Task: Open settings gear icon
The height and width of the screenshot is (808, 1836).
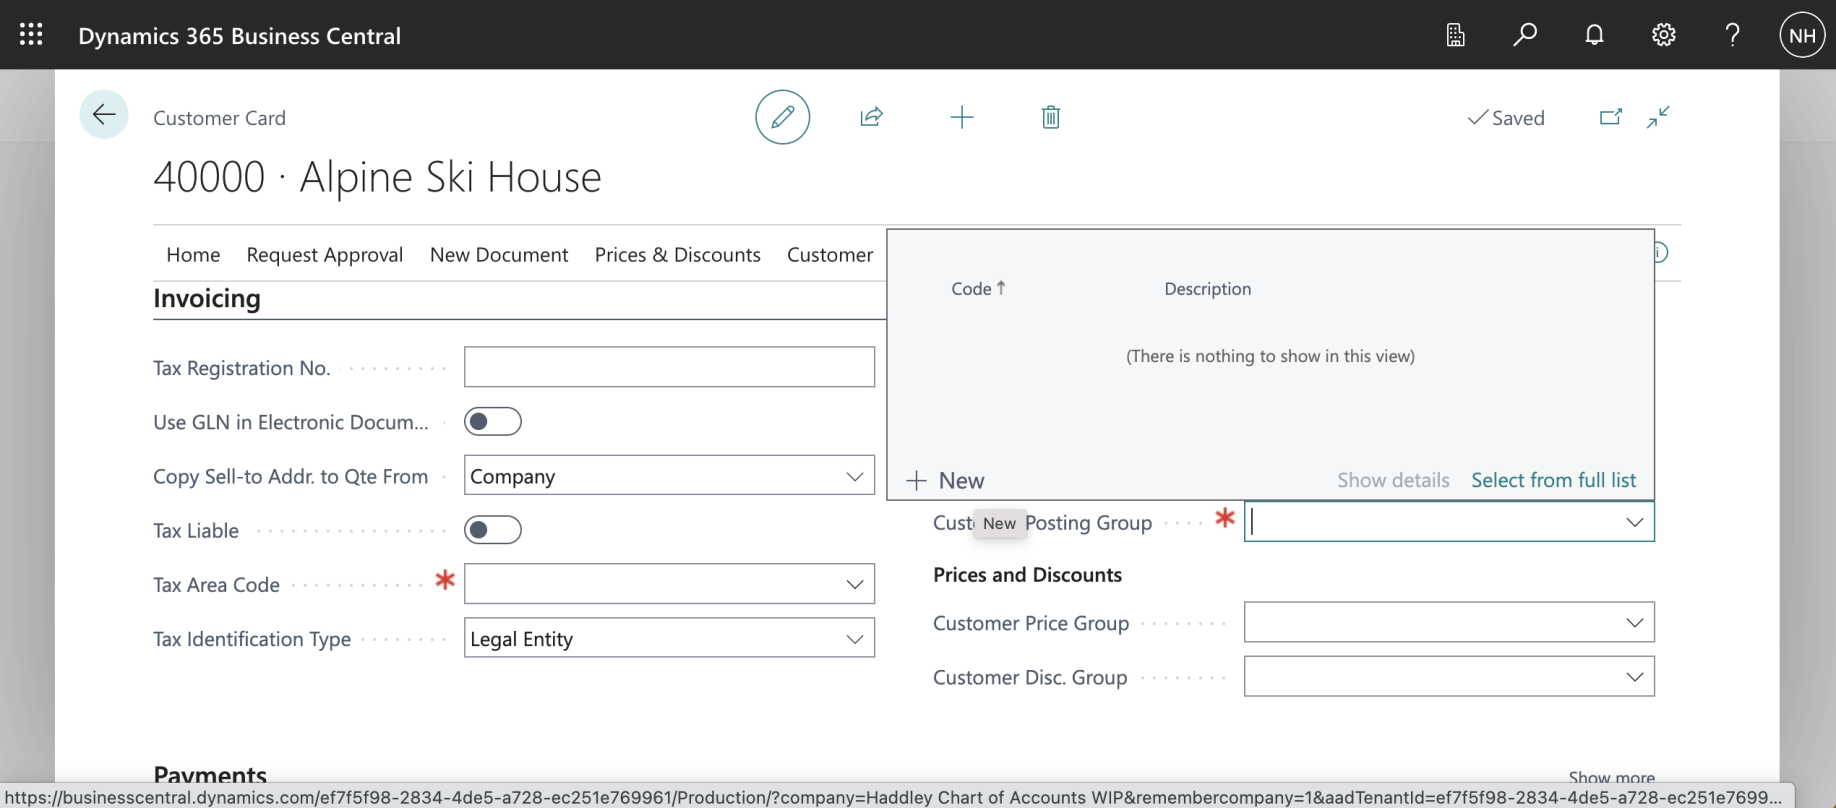Action: [1663, 35]
